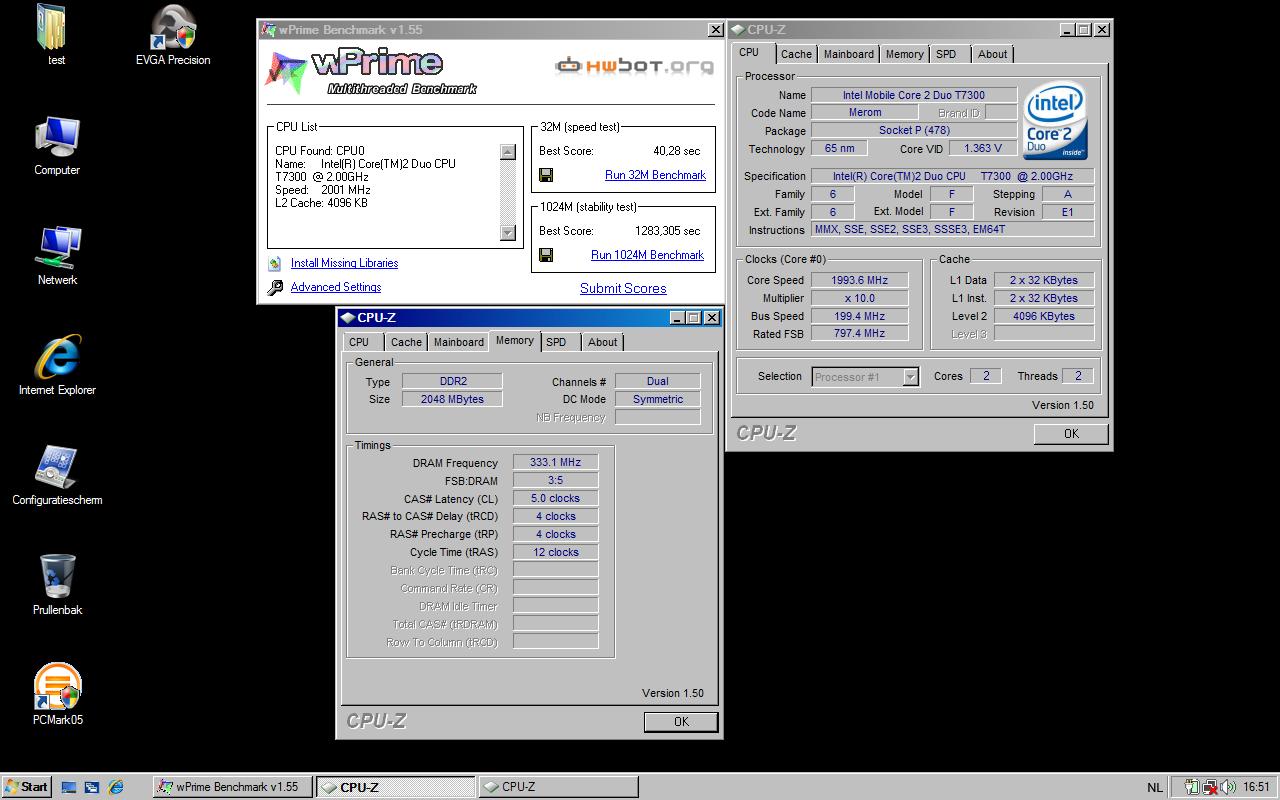
Task: Click the Advanced Settings wrench icon
Action: (275, 288)
